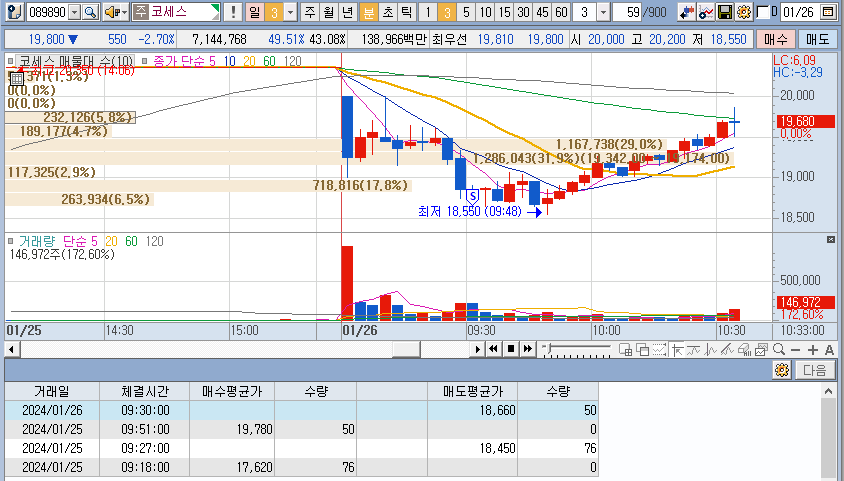The width and height of the screenshot is (844, 481).
Task: Click the chart scrollbar left arrow
Action: point(12,350)
